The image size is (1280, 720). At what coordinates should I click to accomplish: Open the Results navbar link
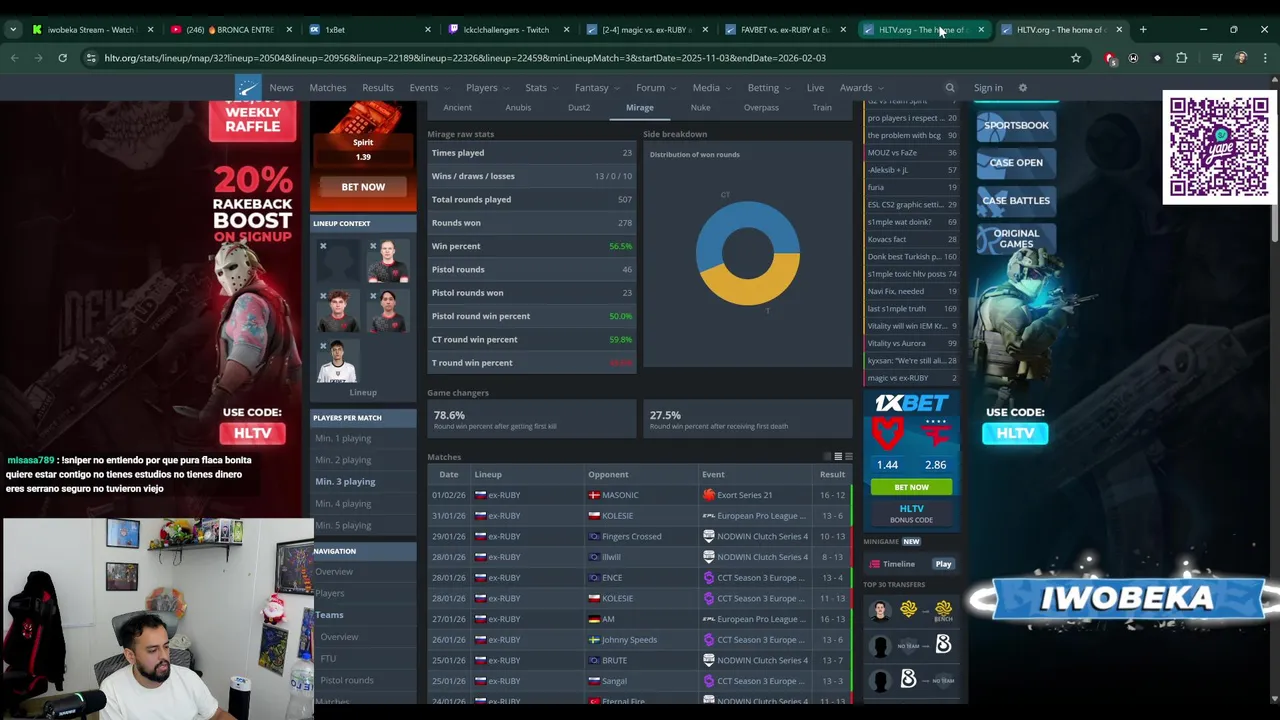(x=378, y=88)
